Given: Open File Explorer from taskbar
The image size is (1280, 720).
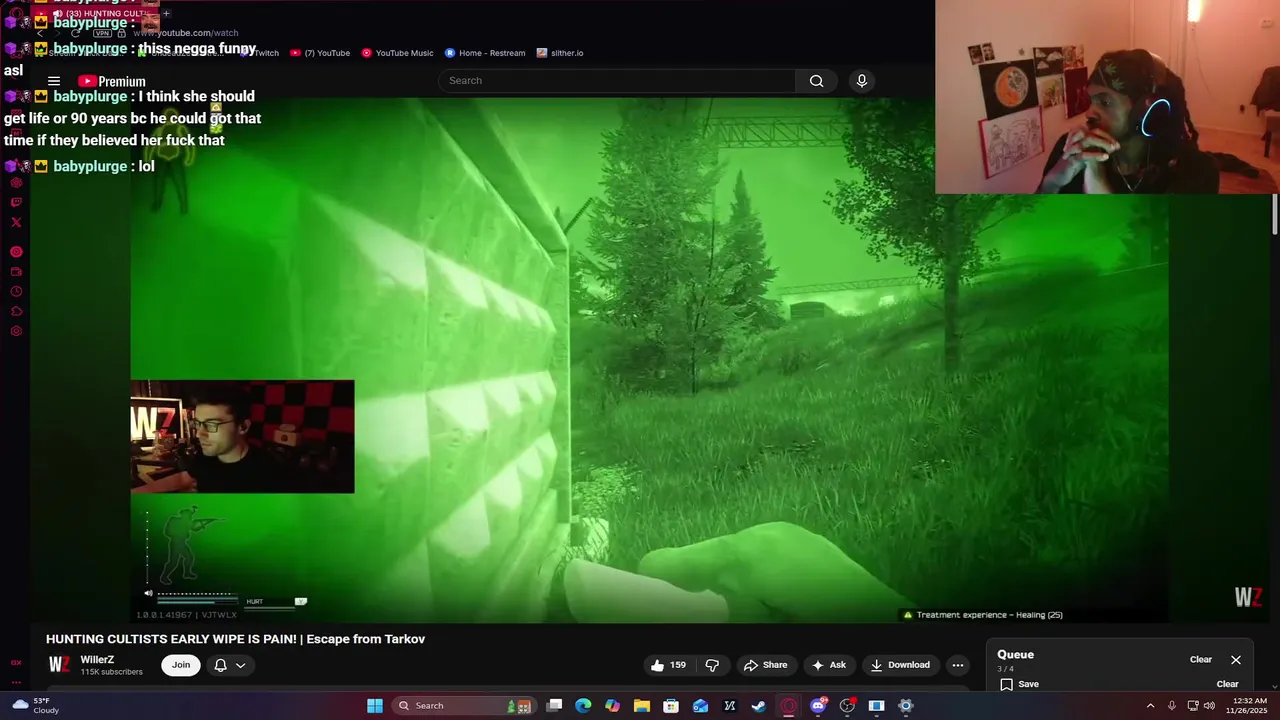Looking at the screenshot, I should 642,706.
